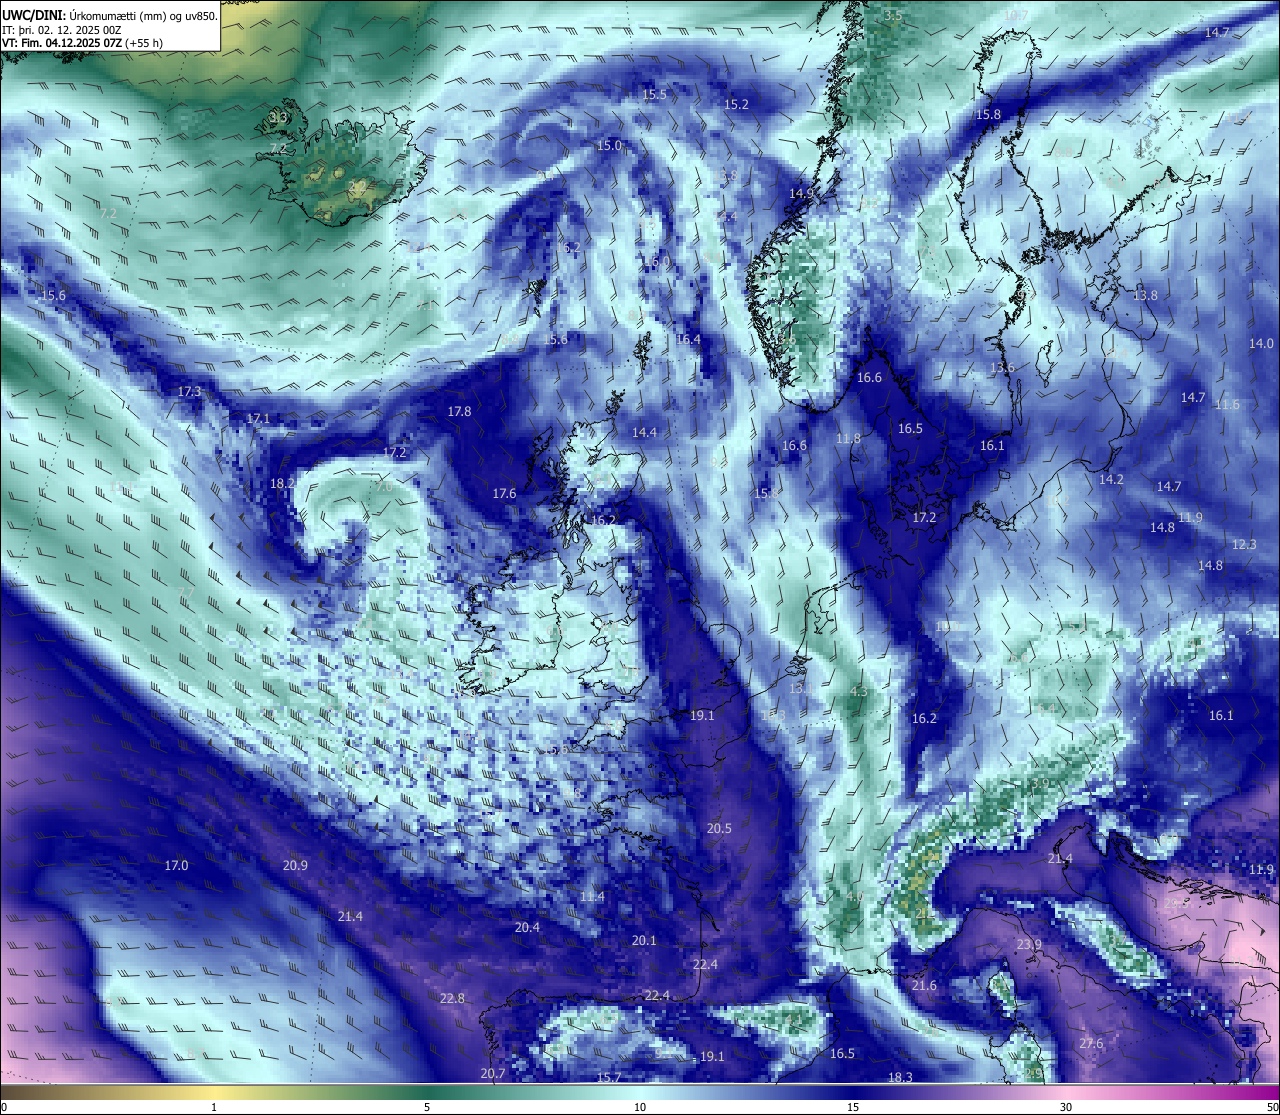Screen dimensions: 1280x1115
Task: Click the 20.4 value label
Action: coord(527,927)
